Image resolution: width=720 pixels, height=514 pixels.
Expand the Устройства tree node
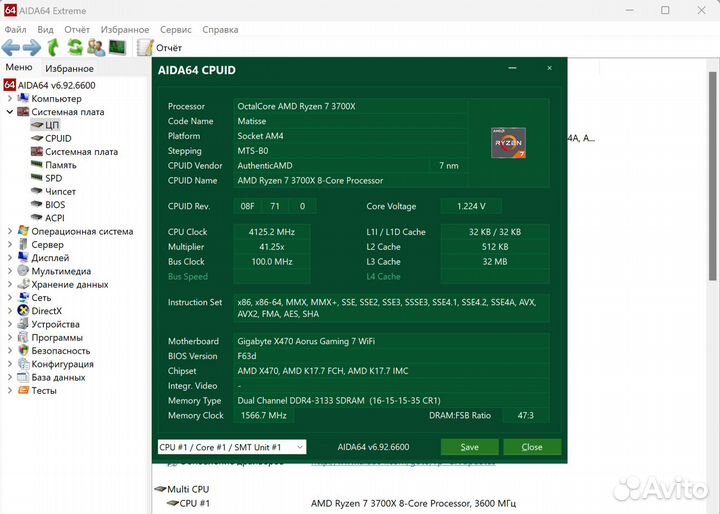tap(10, 324)
